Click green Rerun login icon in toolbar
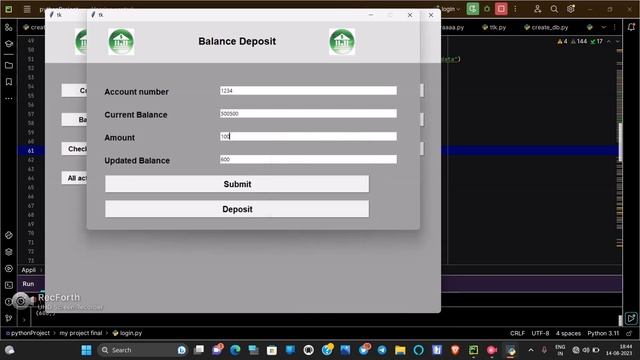This screenshot has width=640, height=360. 473,9
